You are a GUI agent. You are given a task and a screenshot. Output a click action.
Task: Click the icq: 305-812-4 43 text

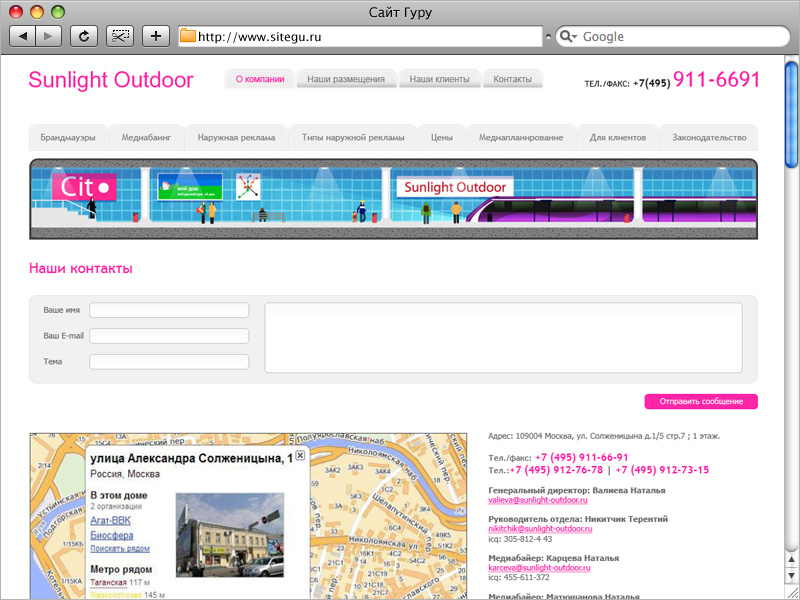coord(520,539)
